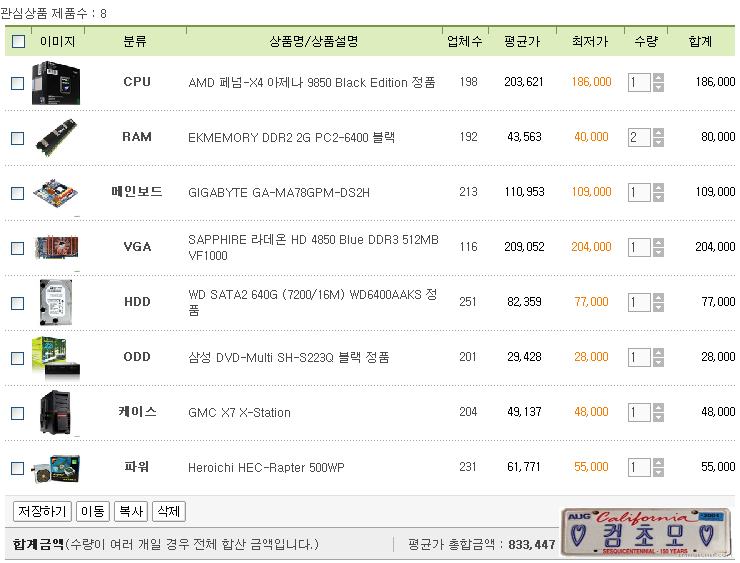The height and width of the screenshot is (563, 740).
Task: Open the Heroichi power supply thumbnail
Action: click(x=56, y=468)
